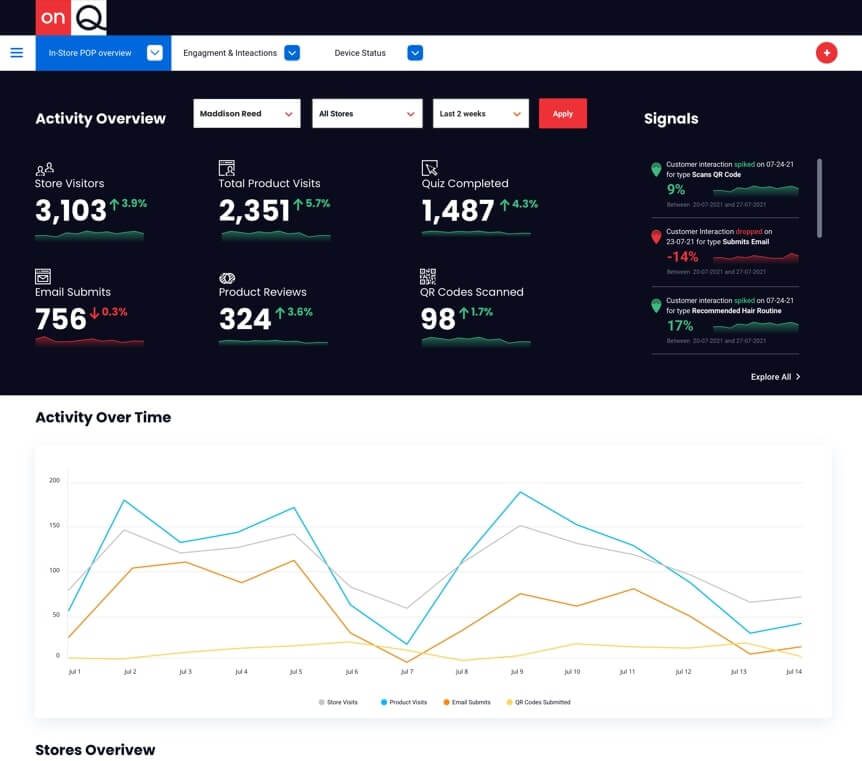Viewport: 862px width, 761px height.
Task: Expand the All Stores dropdown
Action: pyautogui.click(x=366, y=114)
